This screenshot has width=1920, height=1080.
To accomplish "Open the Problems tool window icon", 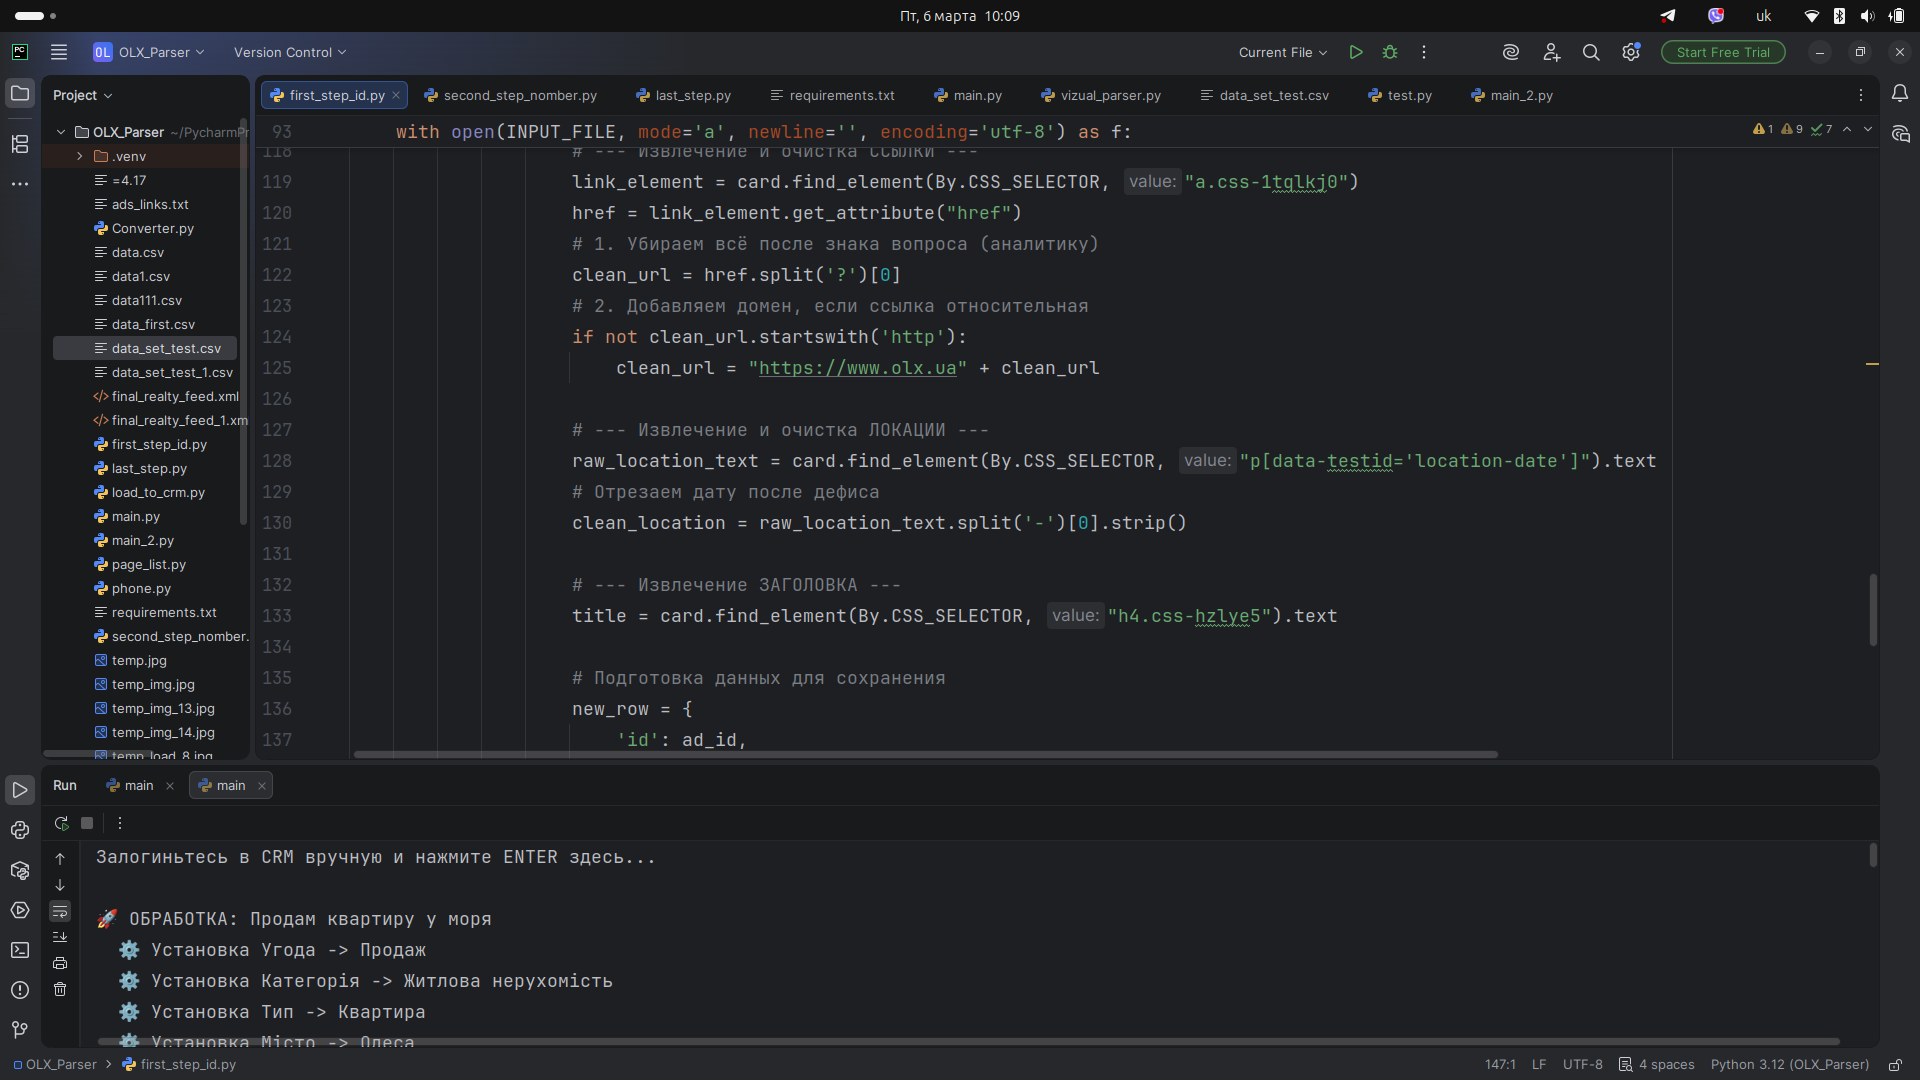I will click(x=20, y=990).
